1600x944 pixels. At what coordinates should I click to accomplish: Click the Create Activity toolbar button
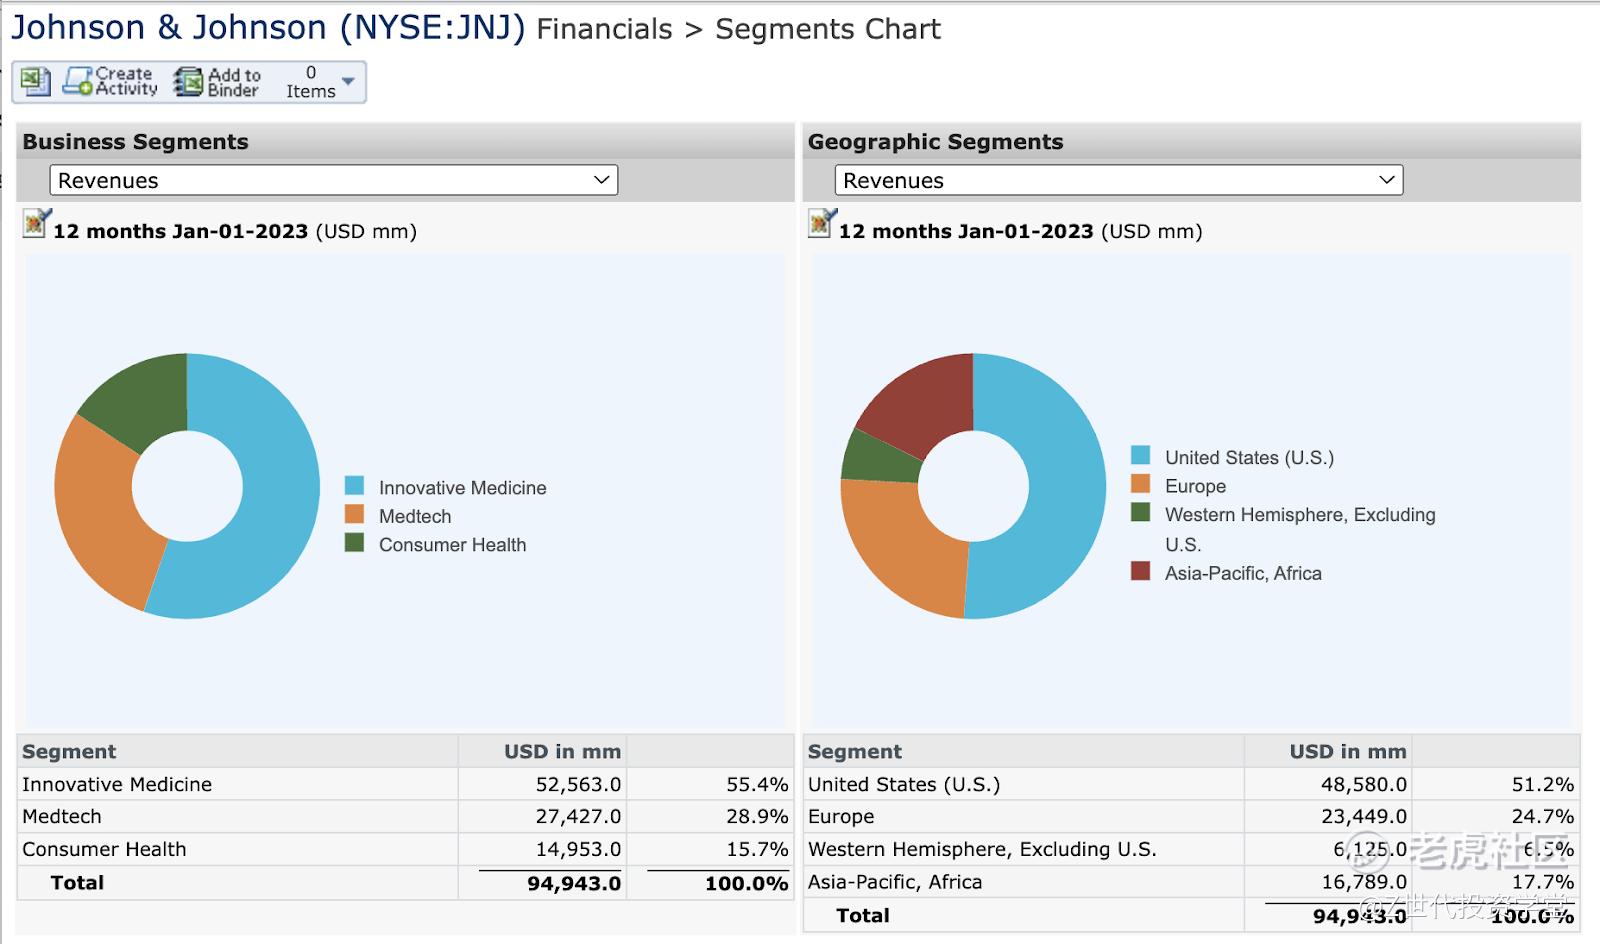pyautogui.click(x=111, y=82)
